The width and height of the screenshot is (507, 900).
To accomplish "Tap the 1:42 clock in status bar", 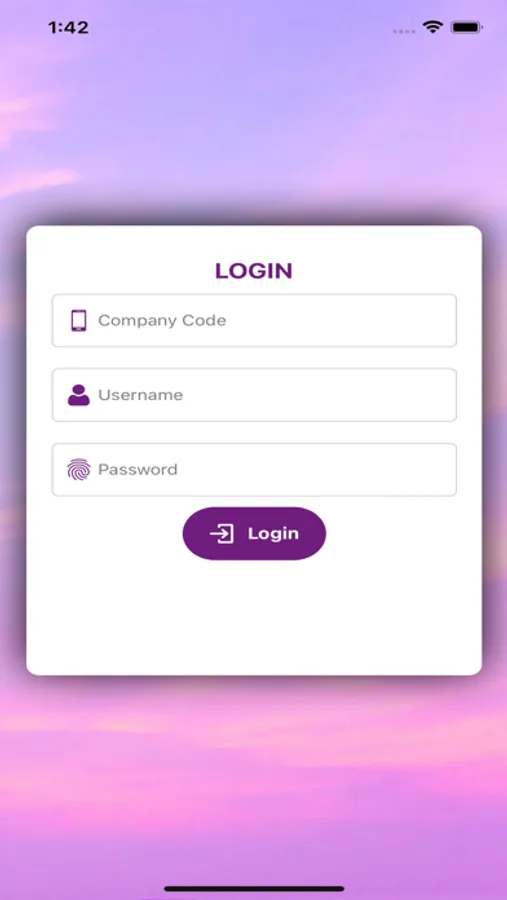I will [68, 28].
